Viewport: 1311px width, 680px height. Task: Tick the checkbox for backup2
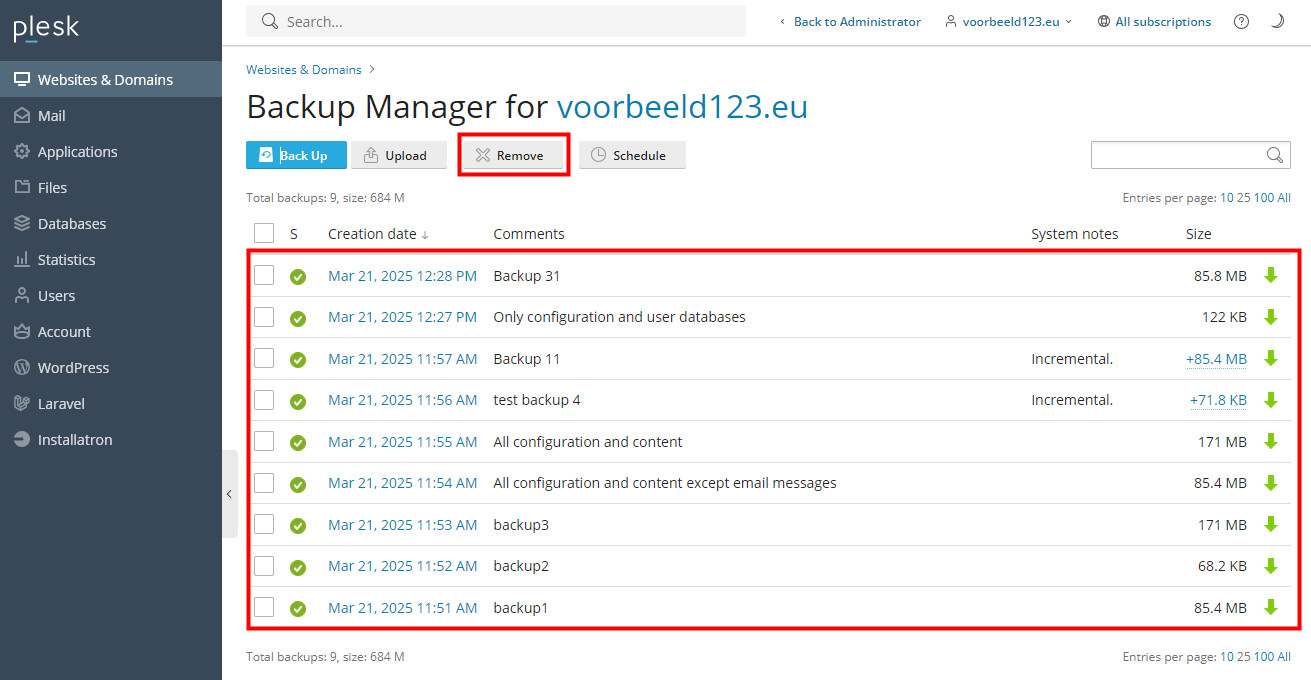coord(264,566)
